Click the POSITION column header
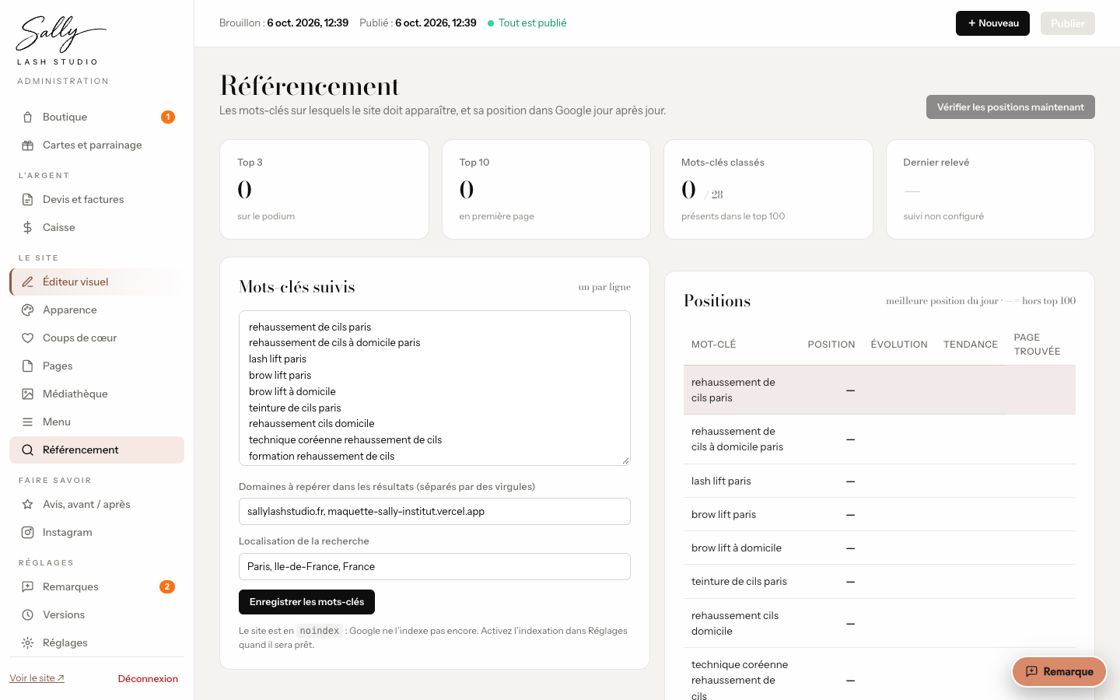The height and width of the screenshot is (700, 1120). point(831,344)
